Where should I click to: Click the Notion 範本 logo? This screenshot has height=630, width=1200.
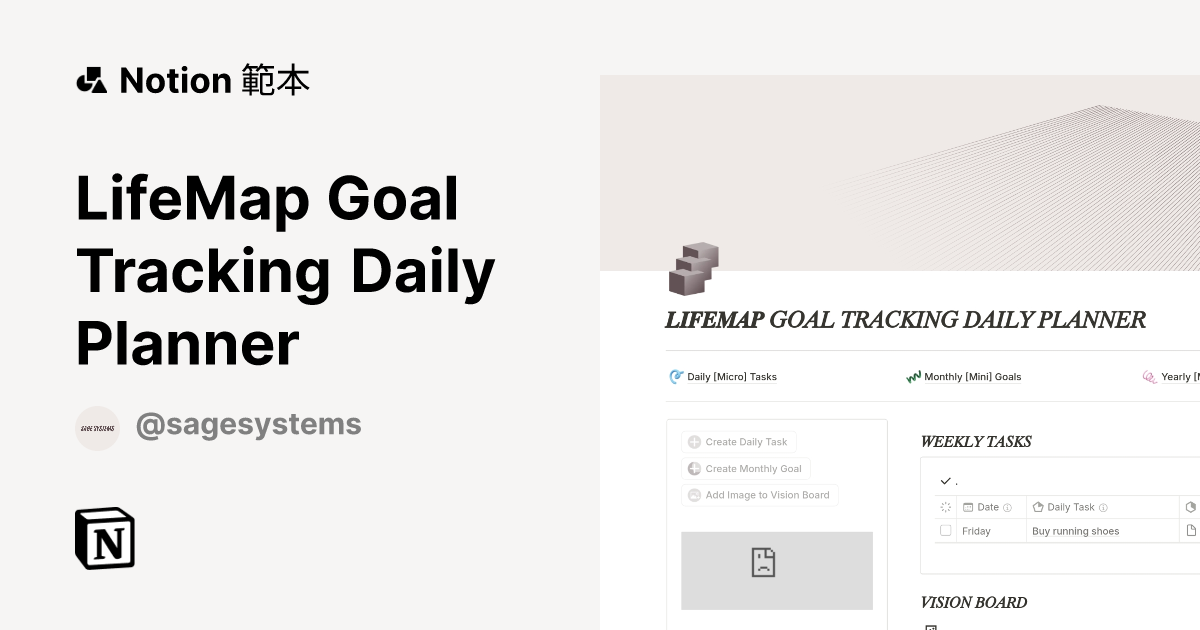click(193, 80)
